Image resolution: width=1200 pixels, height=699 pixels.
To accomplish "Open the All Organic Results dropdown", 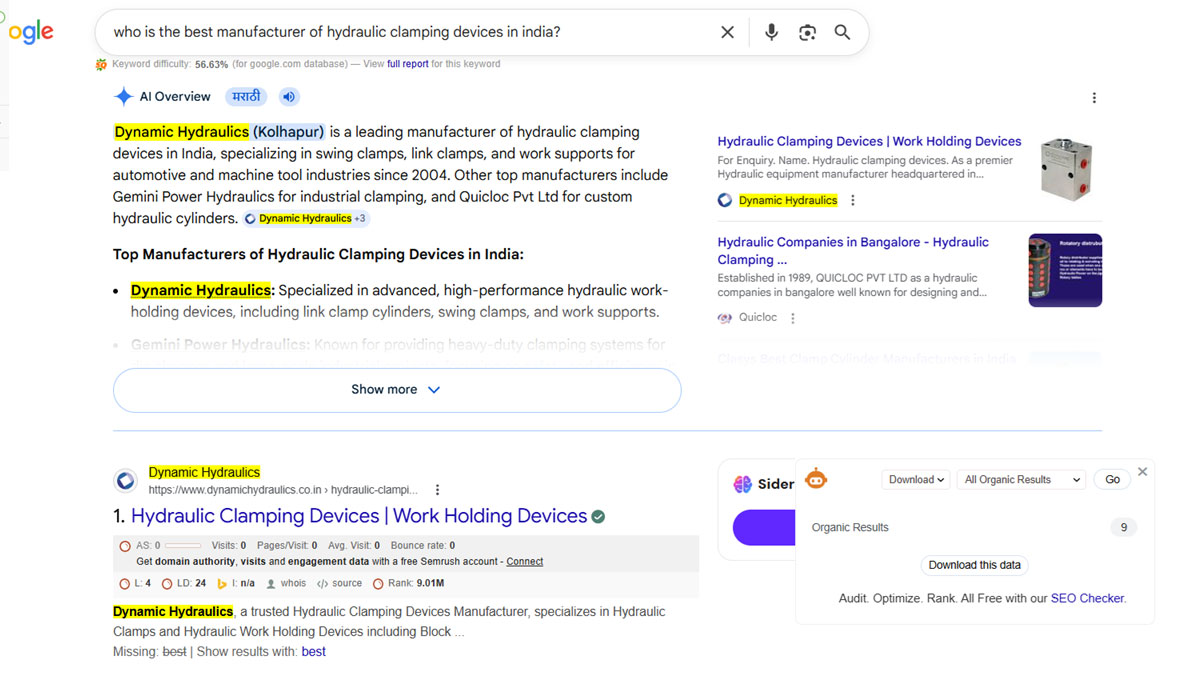I will (1021, 480).
